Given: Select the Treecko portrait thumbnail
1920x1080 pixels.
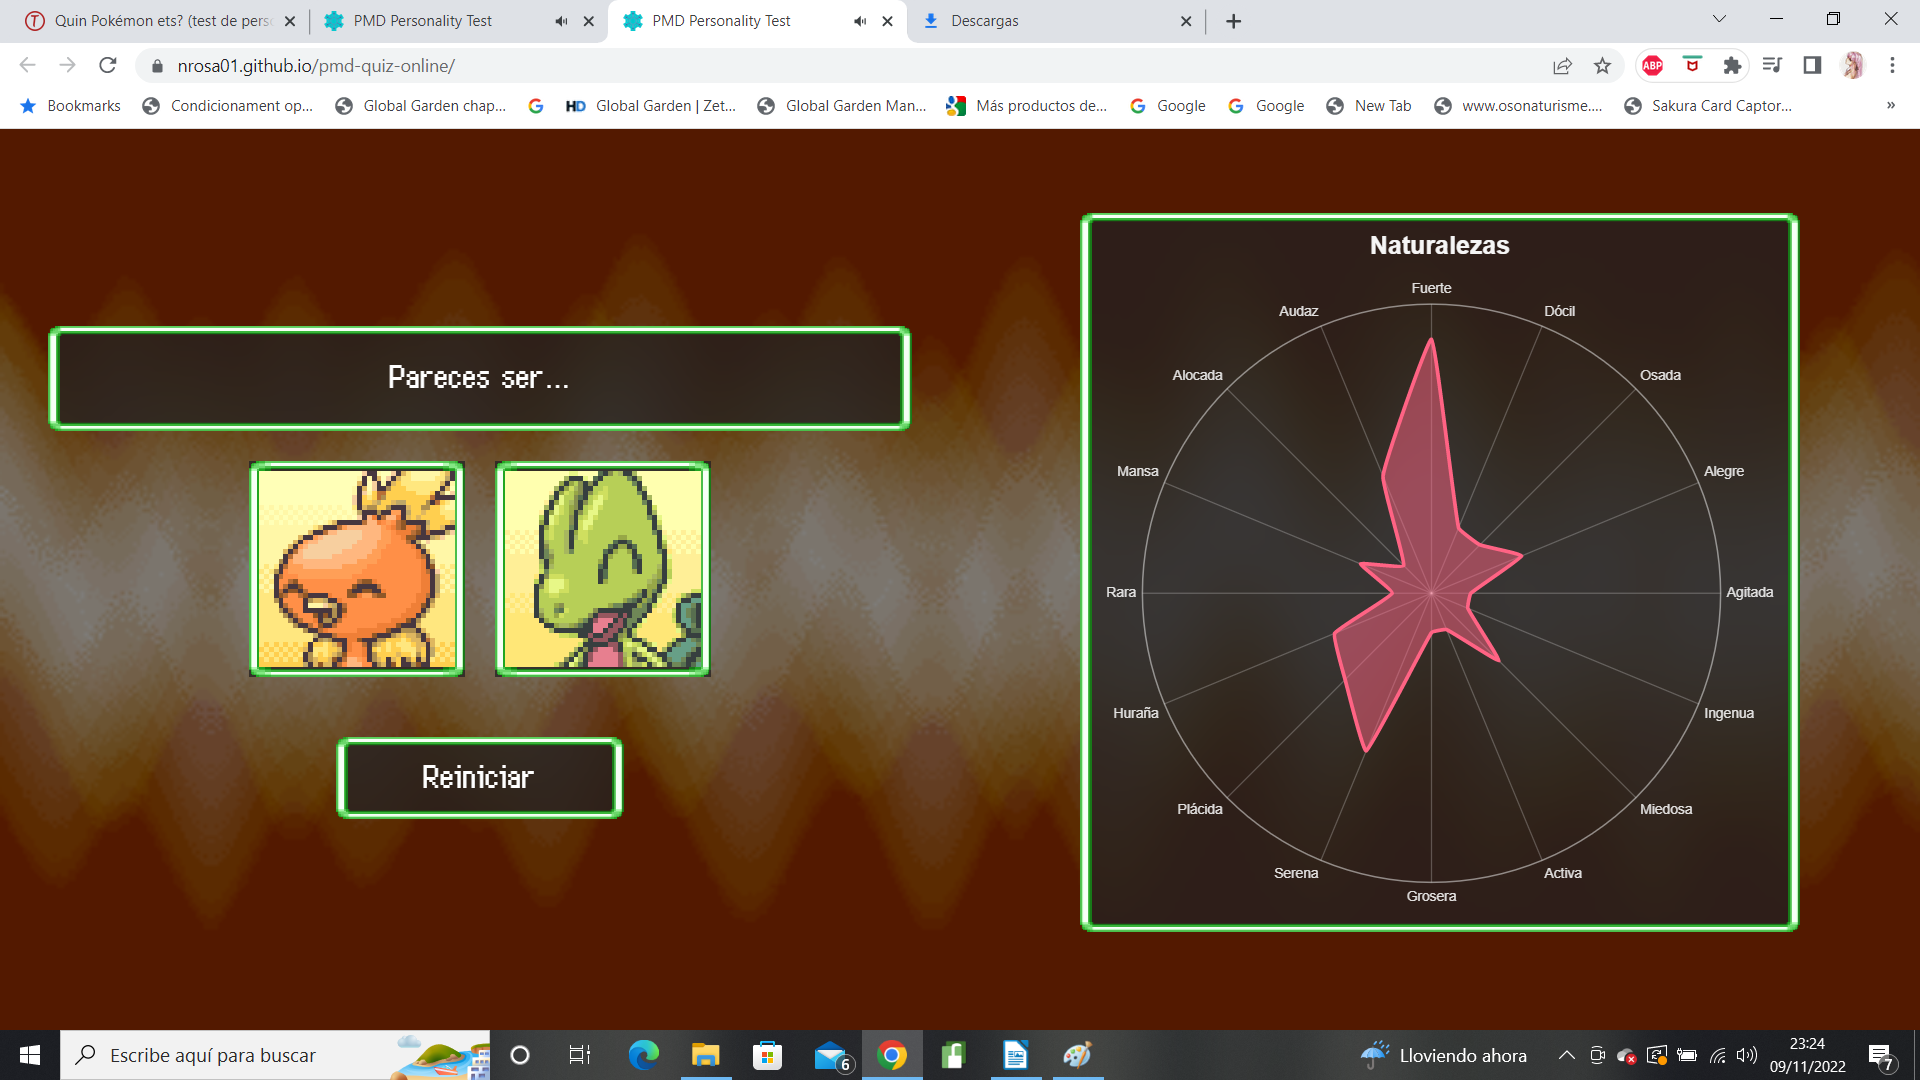Looking at the screenshot, I should [x=603, y=569].
